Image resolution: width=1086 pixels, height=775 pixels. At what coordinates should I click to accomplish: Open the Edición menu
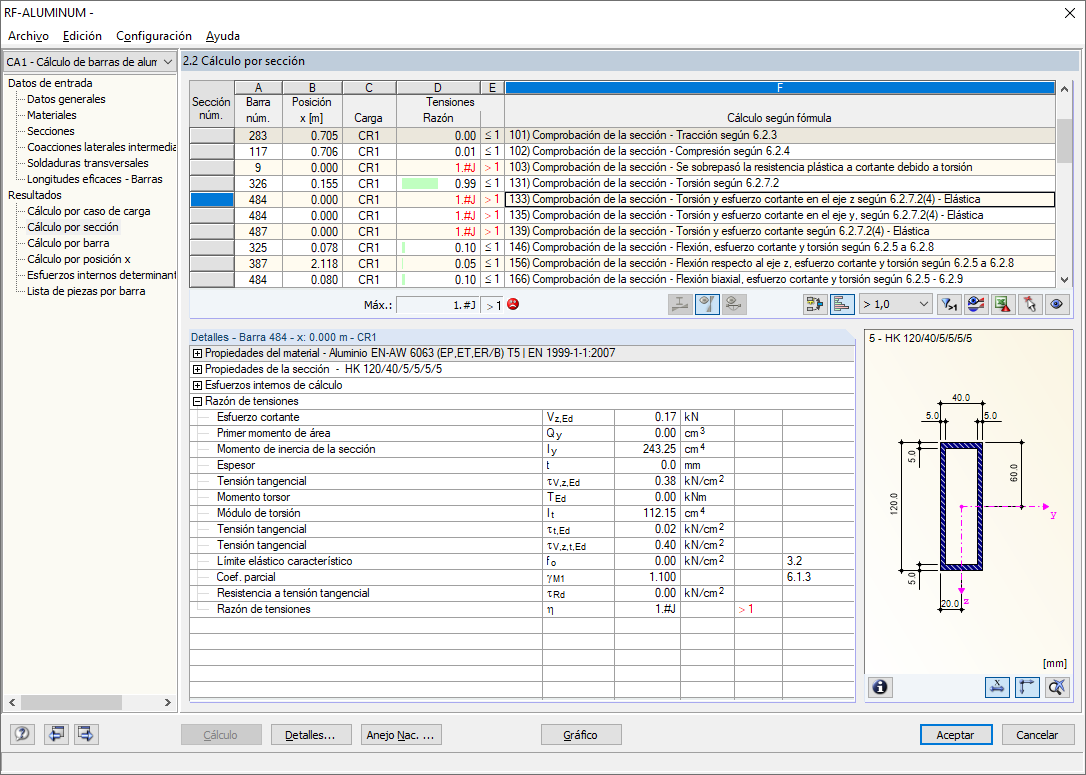tap(82, 36)
